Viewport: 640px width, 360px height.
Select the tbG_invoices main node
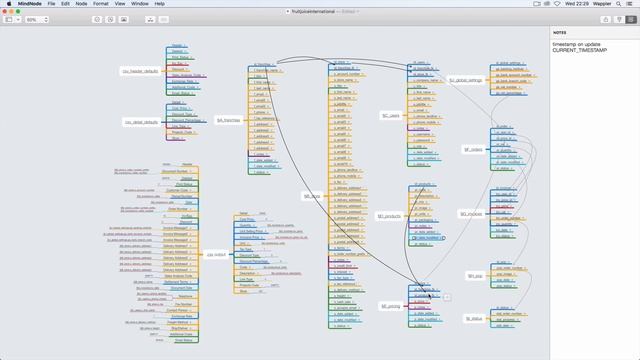pyautogui.click(x=471, y=214)
